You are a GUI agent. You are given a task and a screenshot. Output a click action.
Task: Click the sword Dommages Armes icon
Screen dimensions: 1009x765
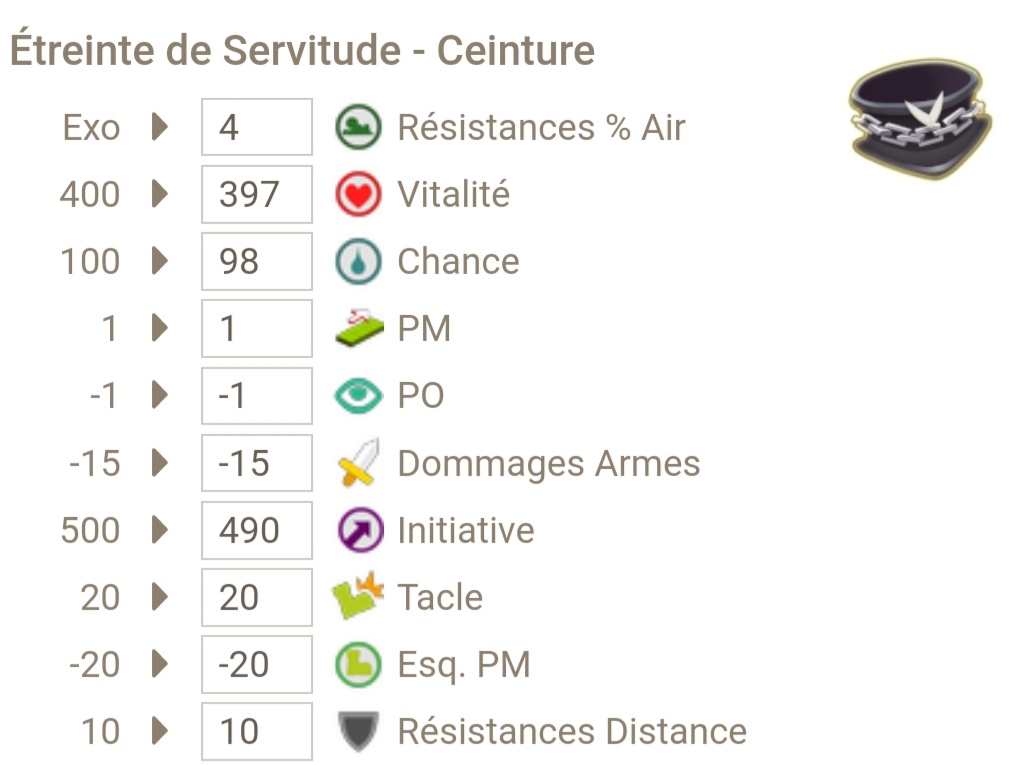coord(358,462)
